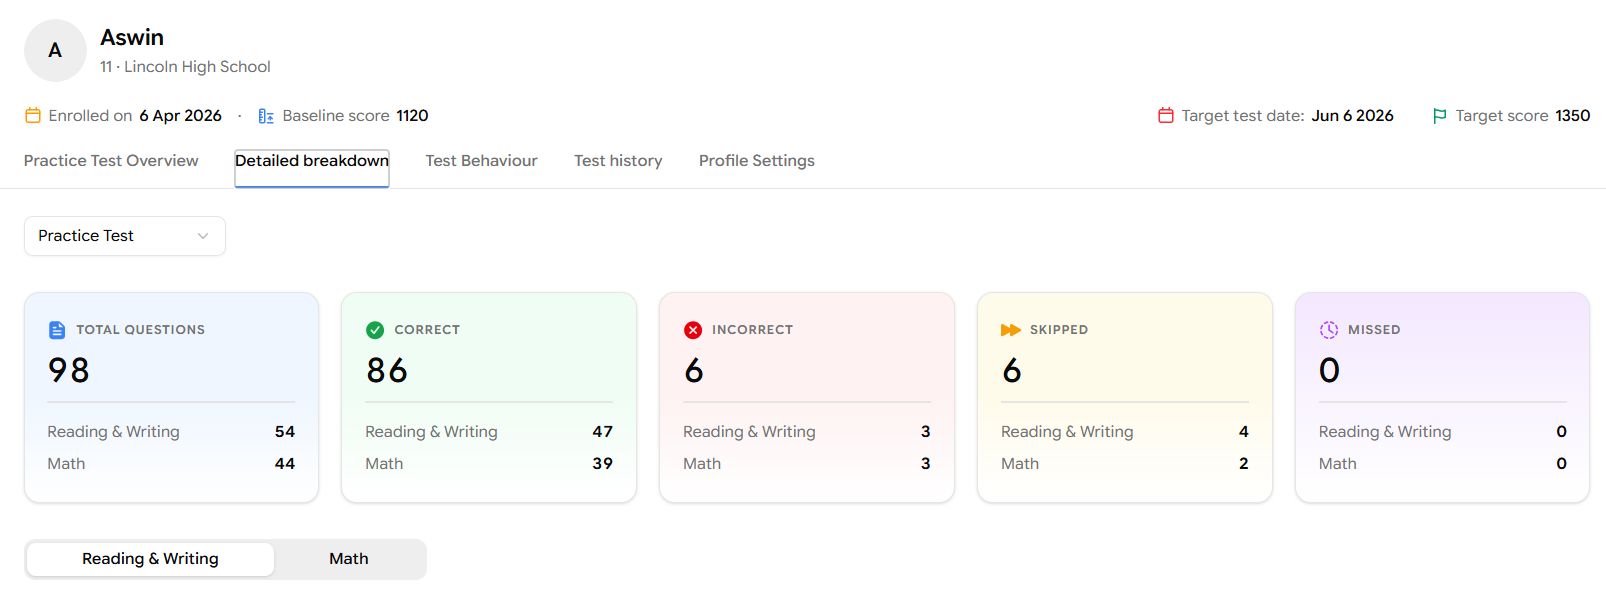Click Reading & Writing row in Correct card

(x=489, y=432)
